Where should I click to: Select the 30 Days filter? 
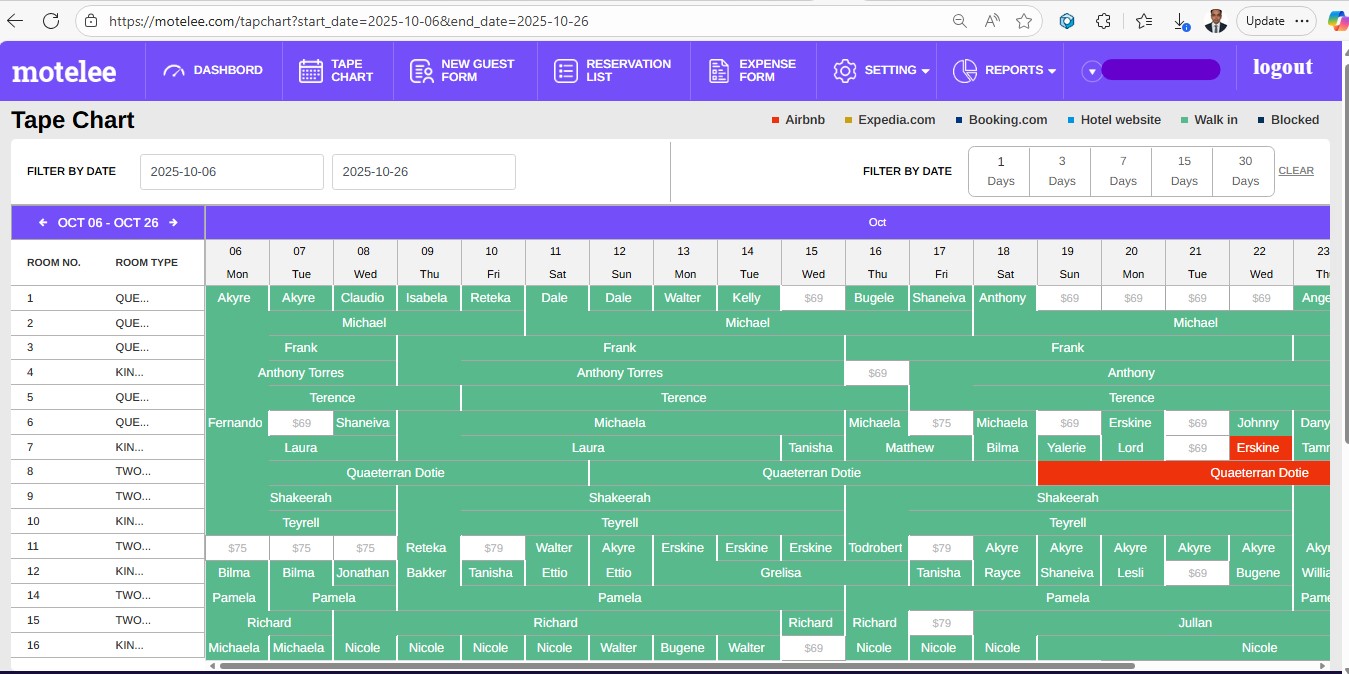coord(1244,171)
